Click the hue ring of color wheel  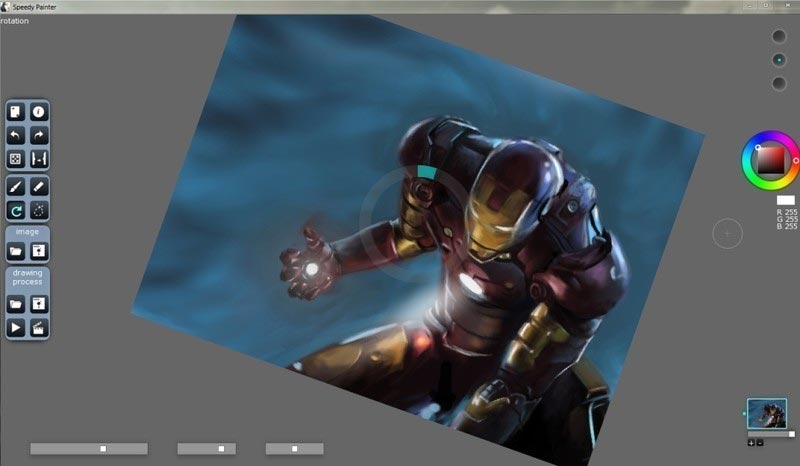[746, 161]
